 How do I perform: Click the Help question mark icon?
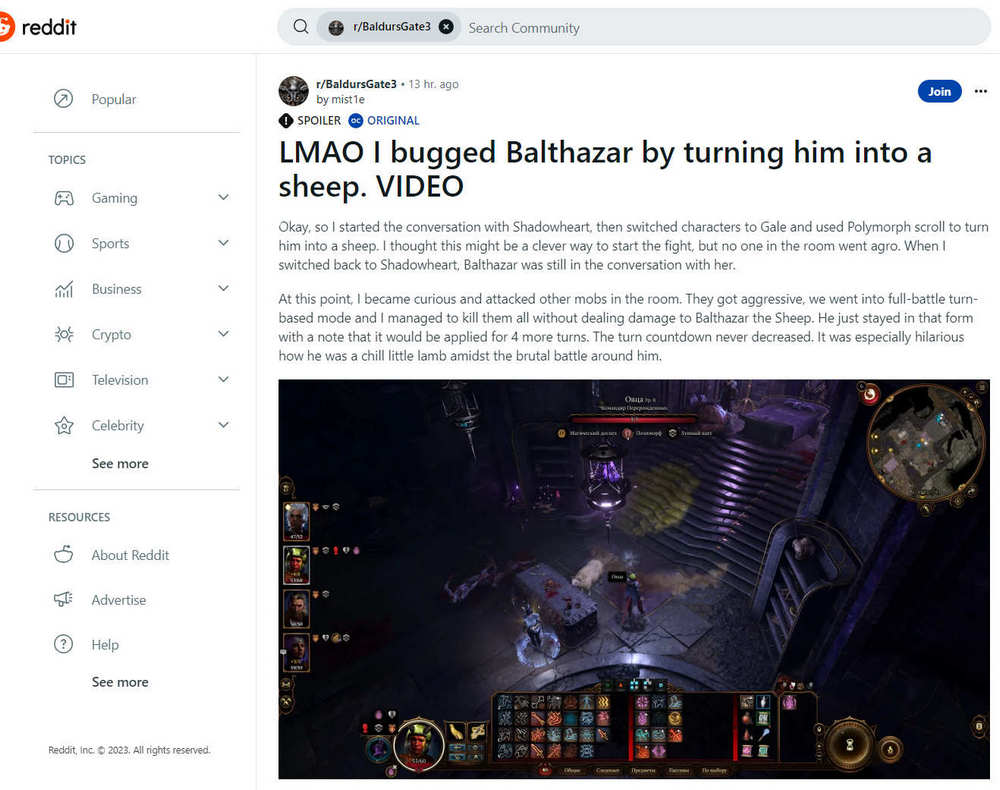click(x=64, y=645)
